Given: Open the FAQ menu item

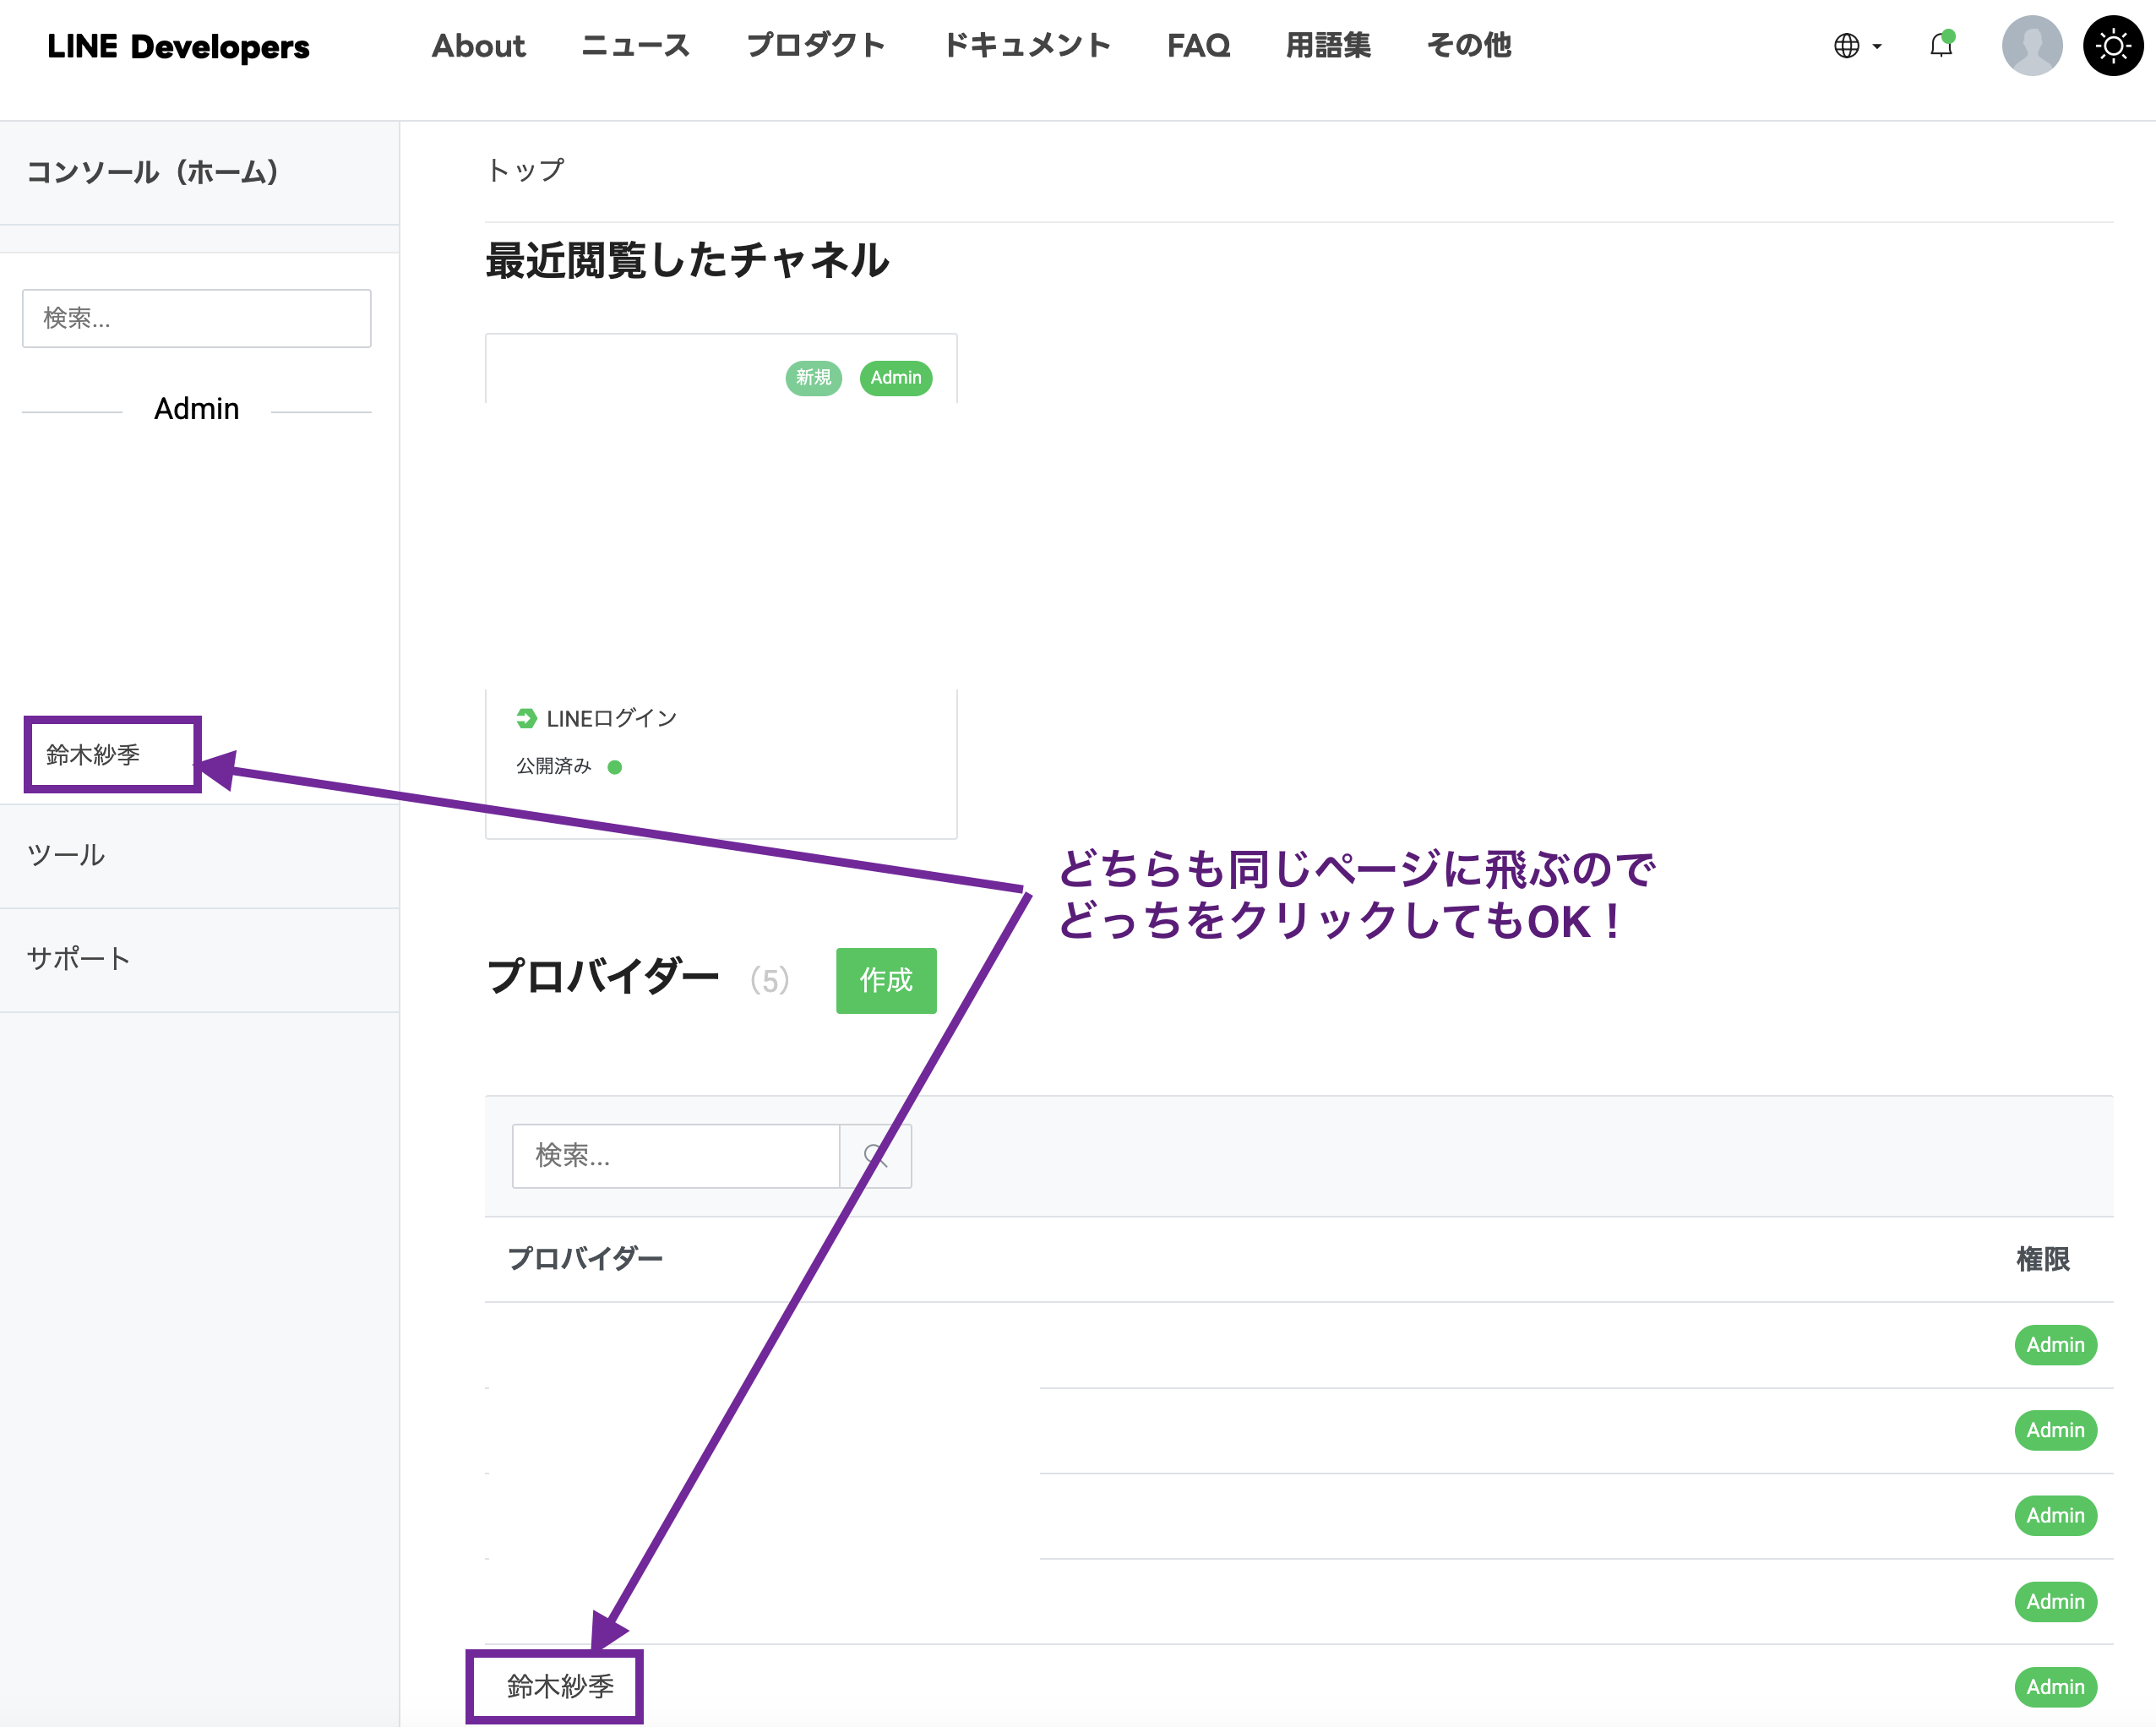Looking at the screenshot, I should (1198, 46).
